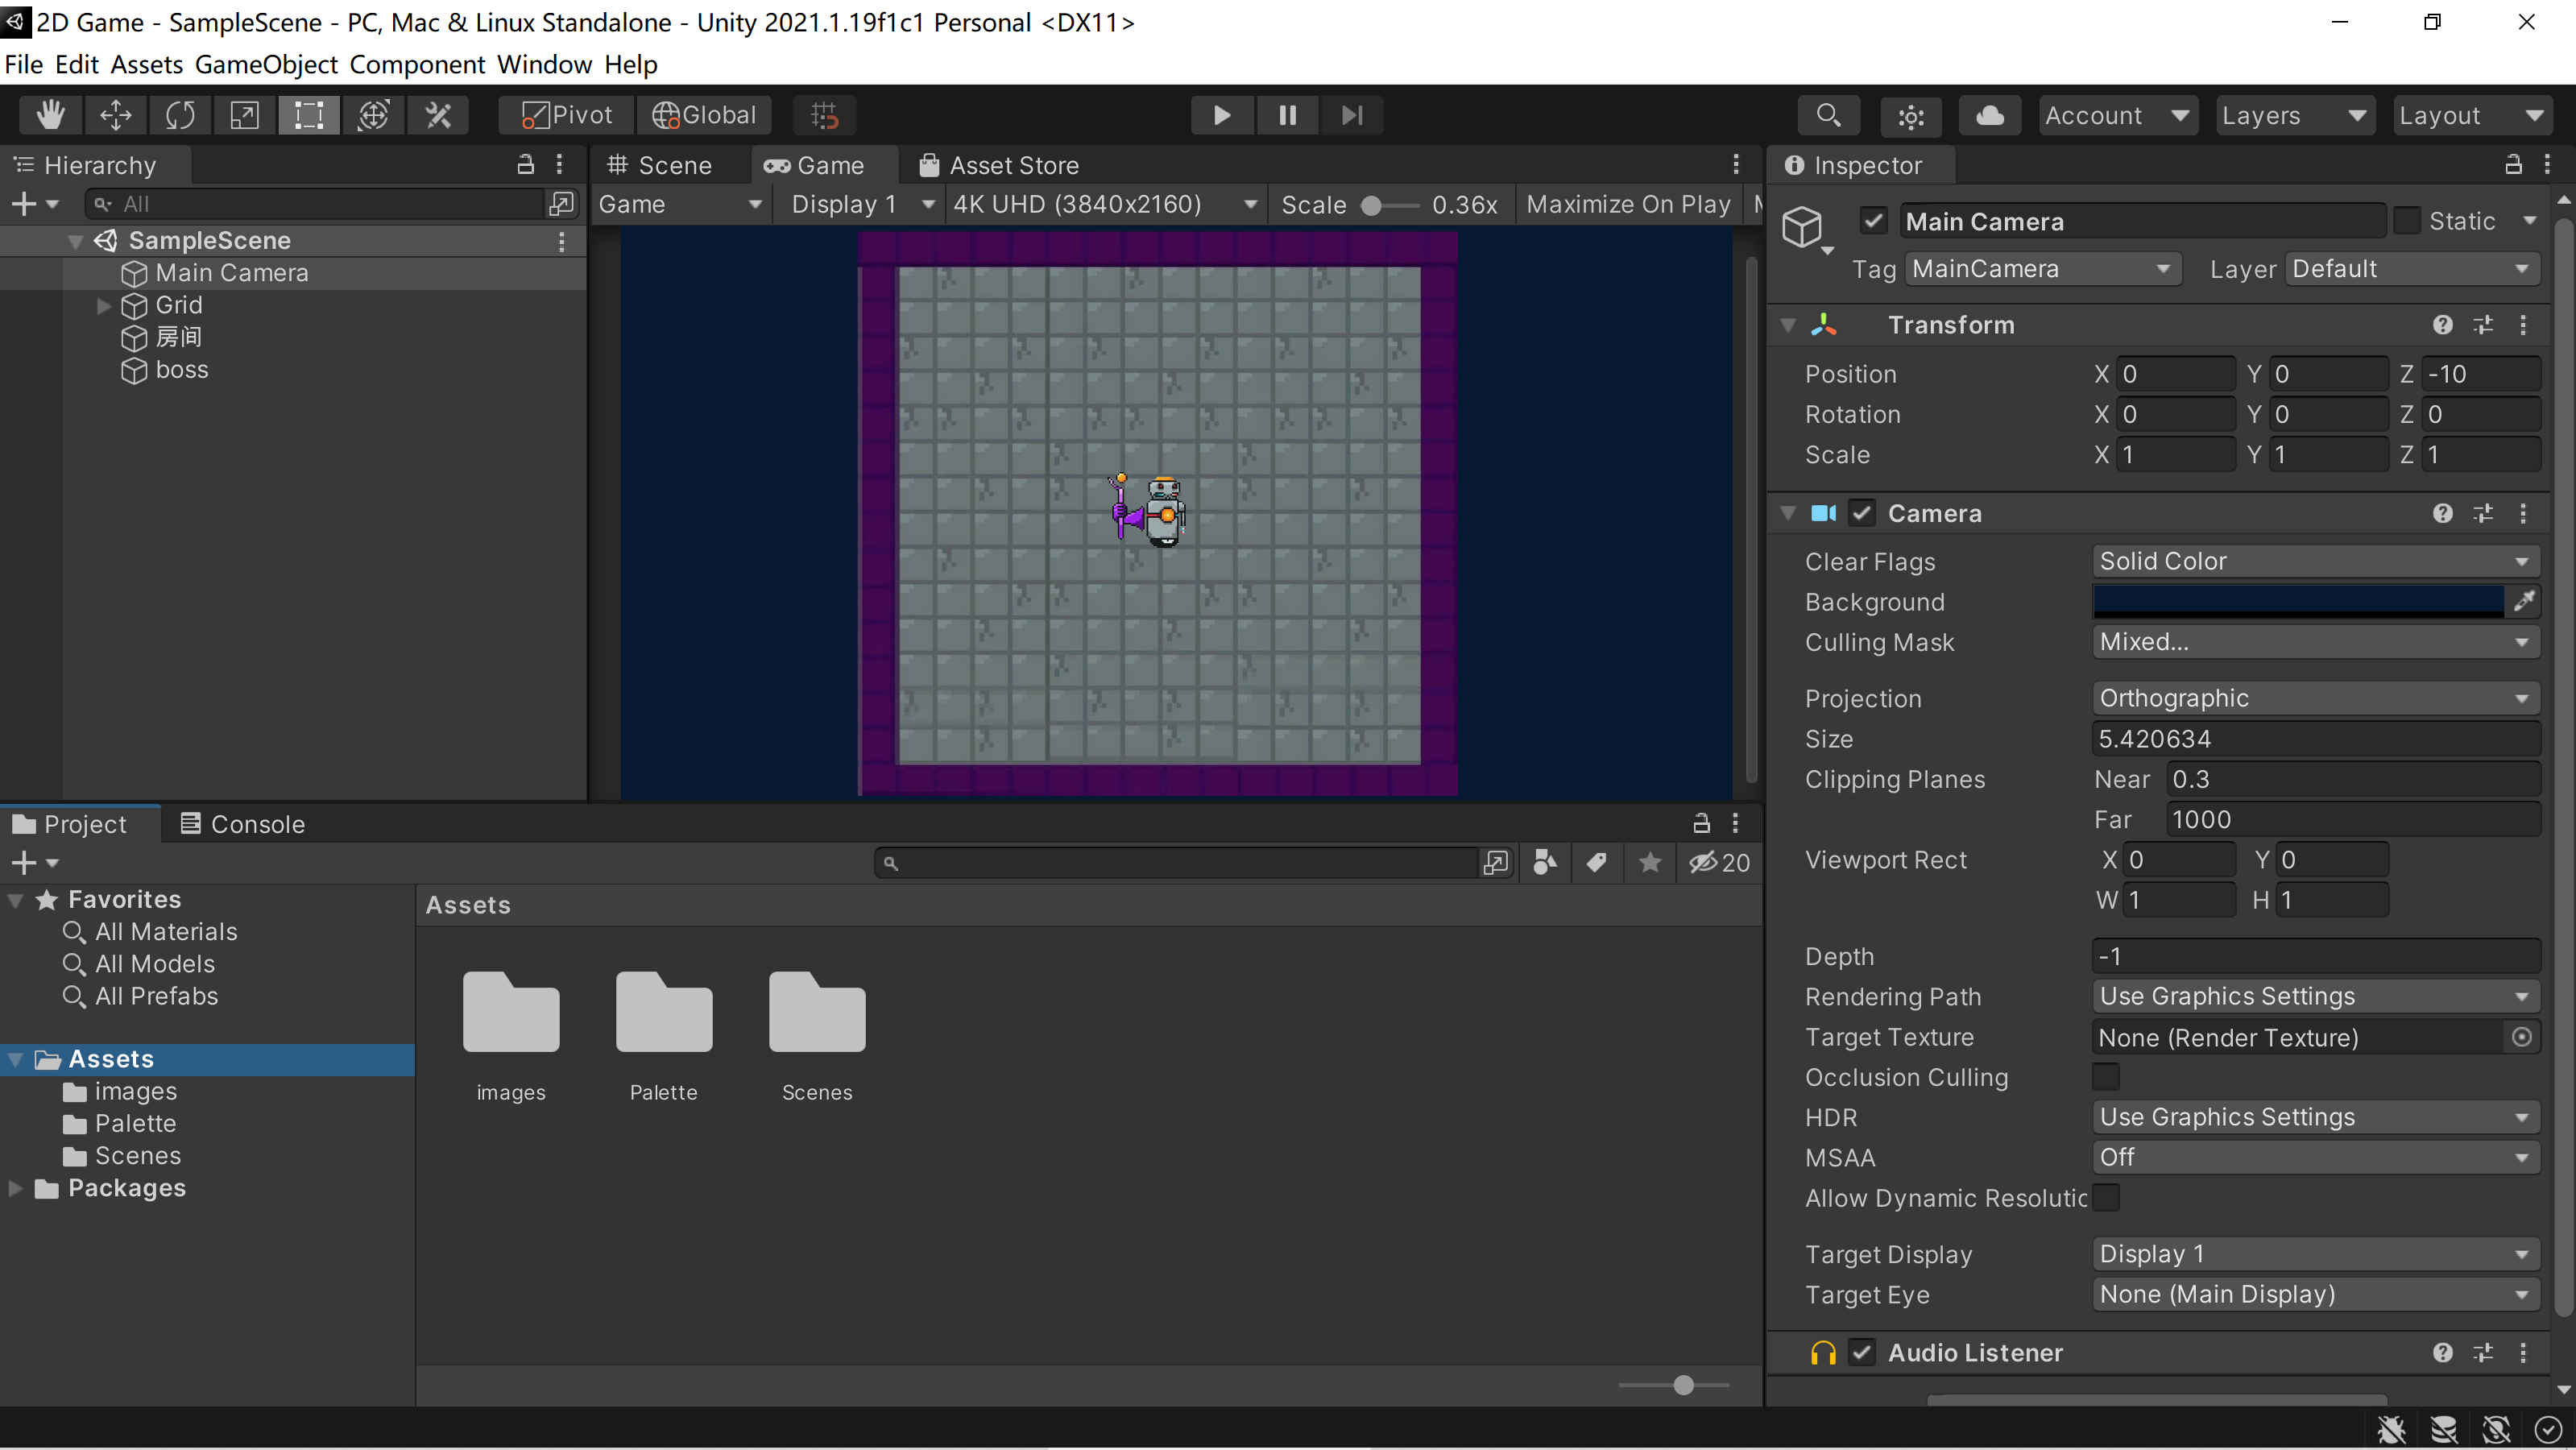Select the Rect tool
Image resolution: width=2576 pixels, height=1450 pixels.
click(x=309, y=115)
